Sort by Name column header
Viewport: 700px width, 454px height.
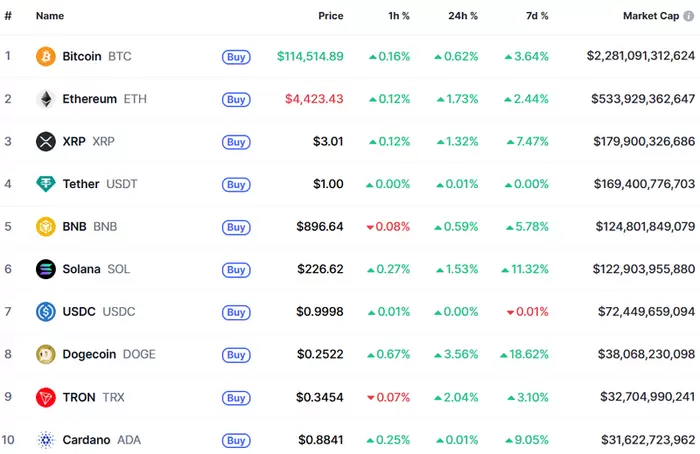click(x=50, y=16)
